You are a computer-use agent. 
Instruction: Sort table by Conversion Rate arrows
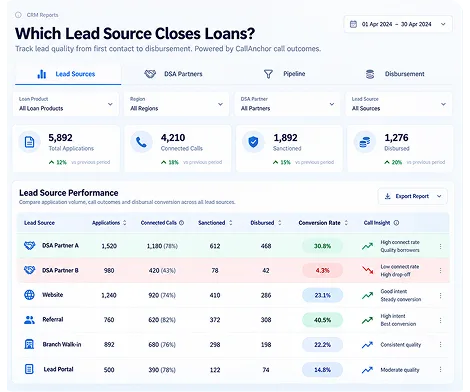tap(346, 223)
